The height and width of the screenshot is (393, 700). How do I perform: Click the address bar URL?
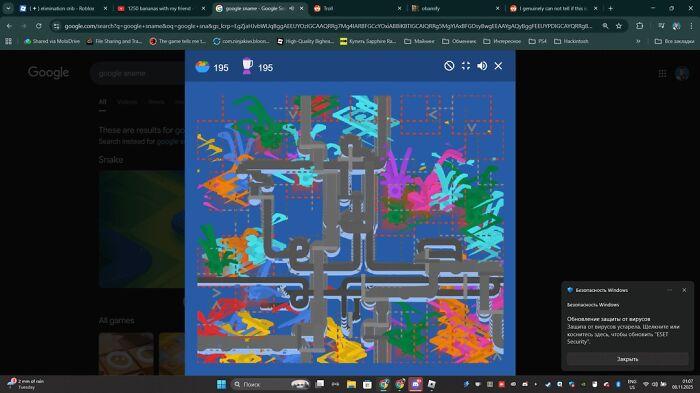click(x=328, y=26)
